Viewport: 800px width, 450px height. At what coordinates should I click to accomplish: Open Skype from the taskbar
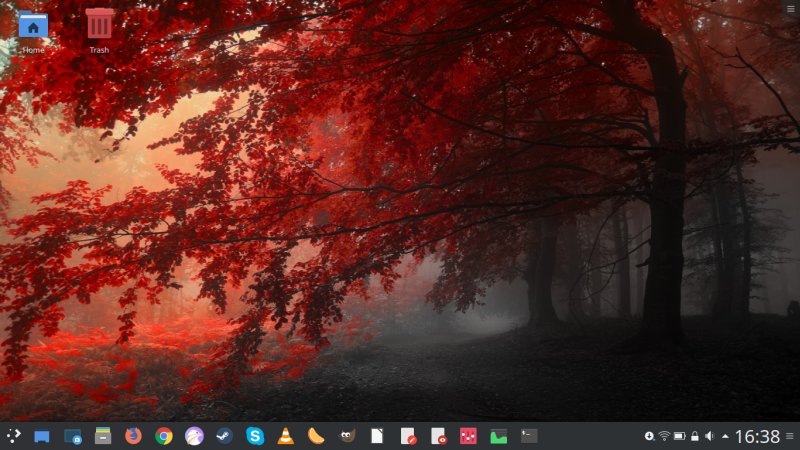pyautogui.click(x=255, y=436)
